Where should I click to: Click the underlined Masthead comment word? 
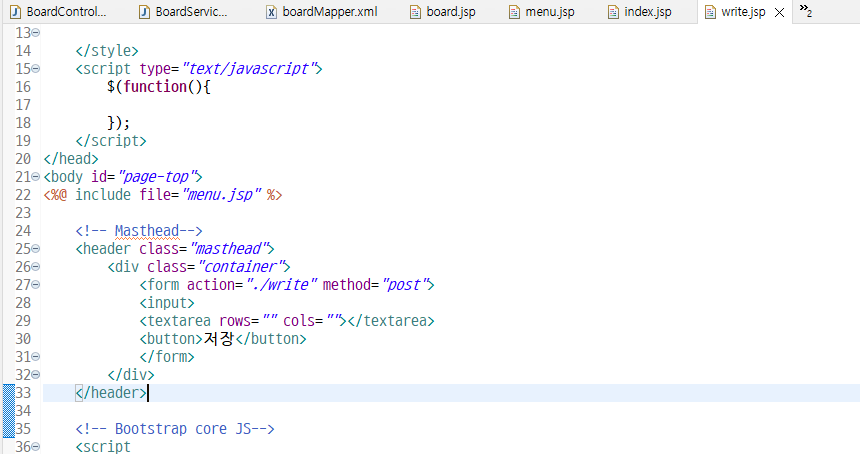pos(146,231)
